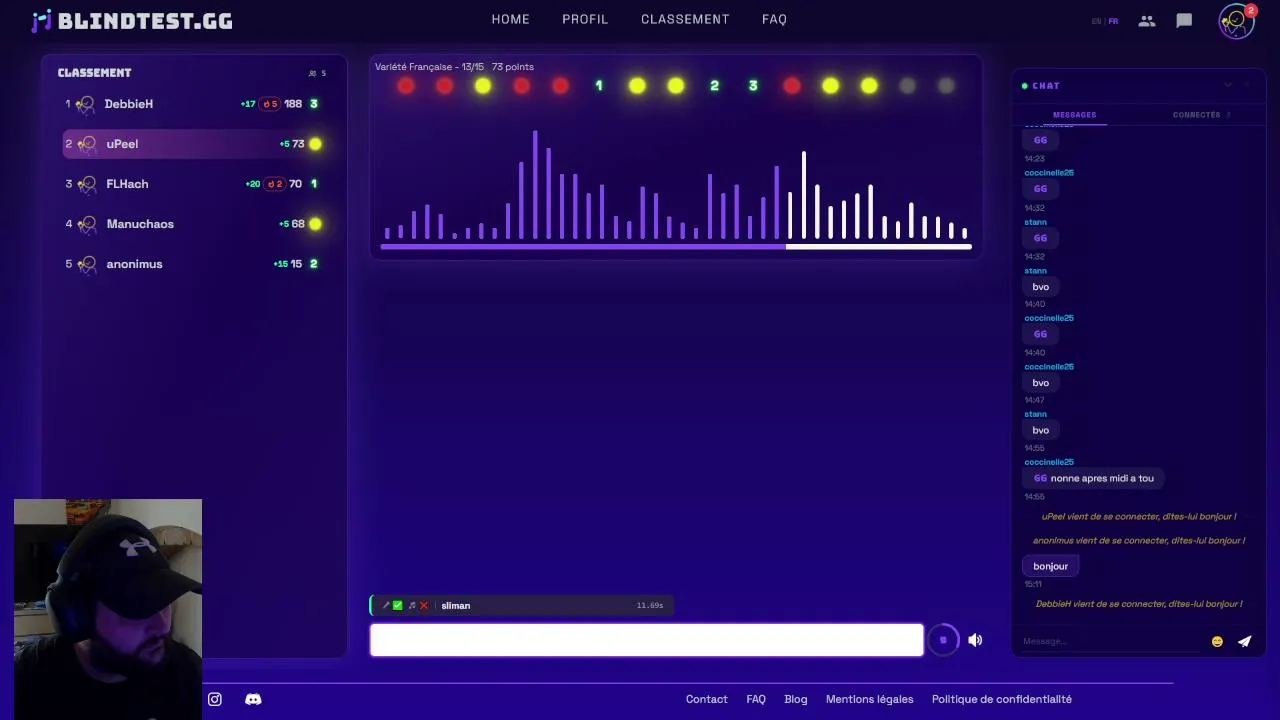Click round indicator numbered 2

coord(714,86)
